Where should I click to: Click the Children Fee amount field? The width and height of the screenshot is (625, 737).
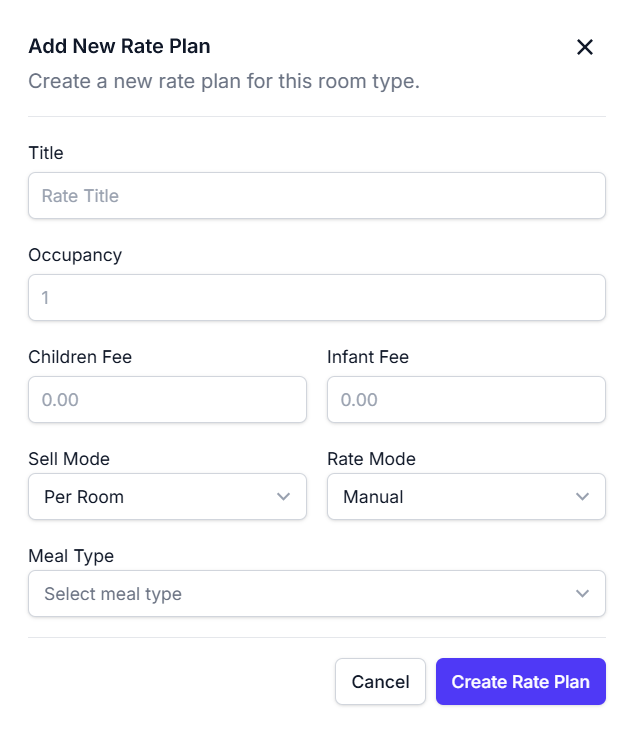pos(167,400)
